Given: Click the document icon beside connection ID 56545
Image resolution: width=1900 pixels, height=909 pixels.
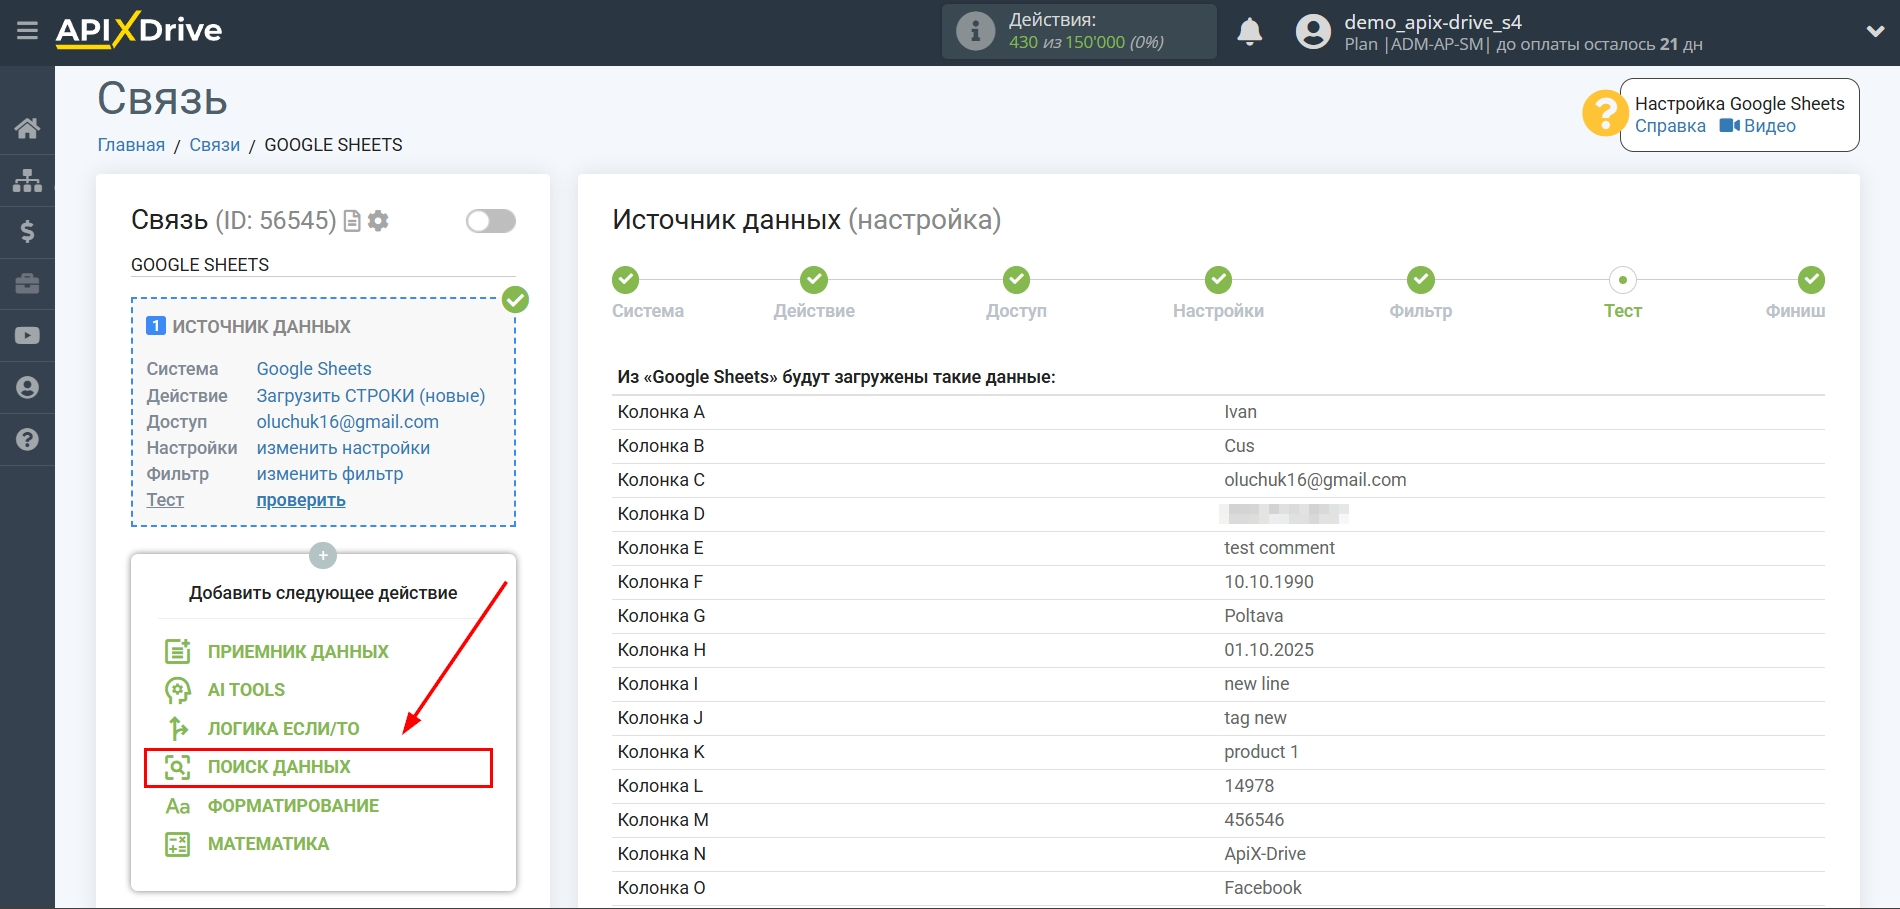Looking at the screenshot, I should 351,221.
